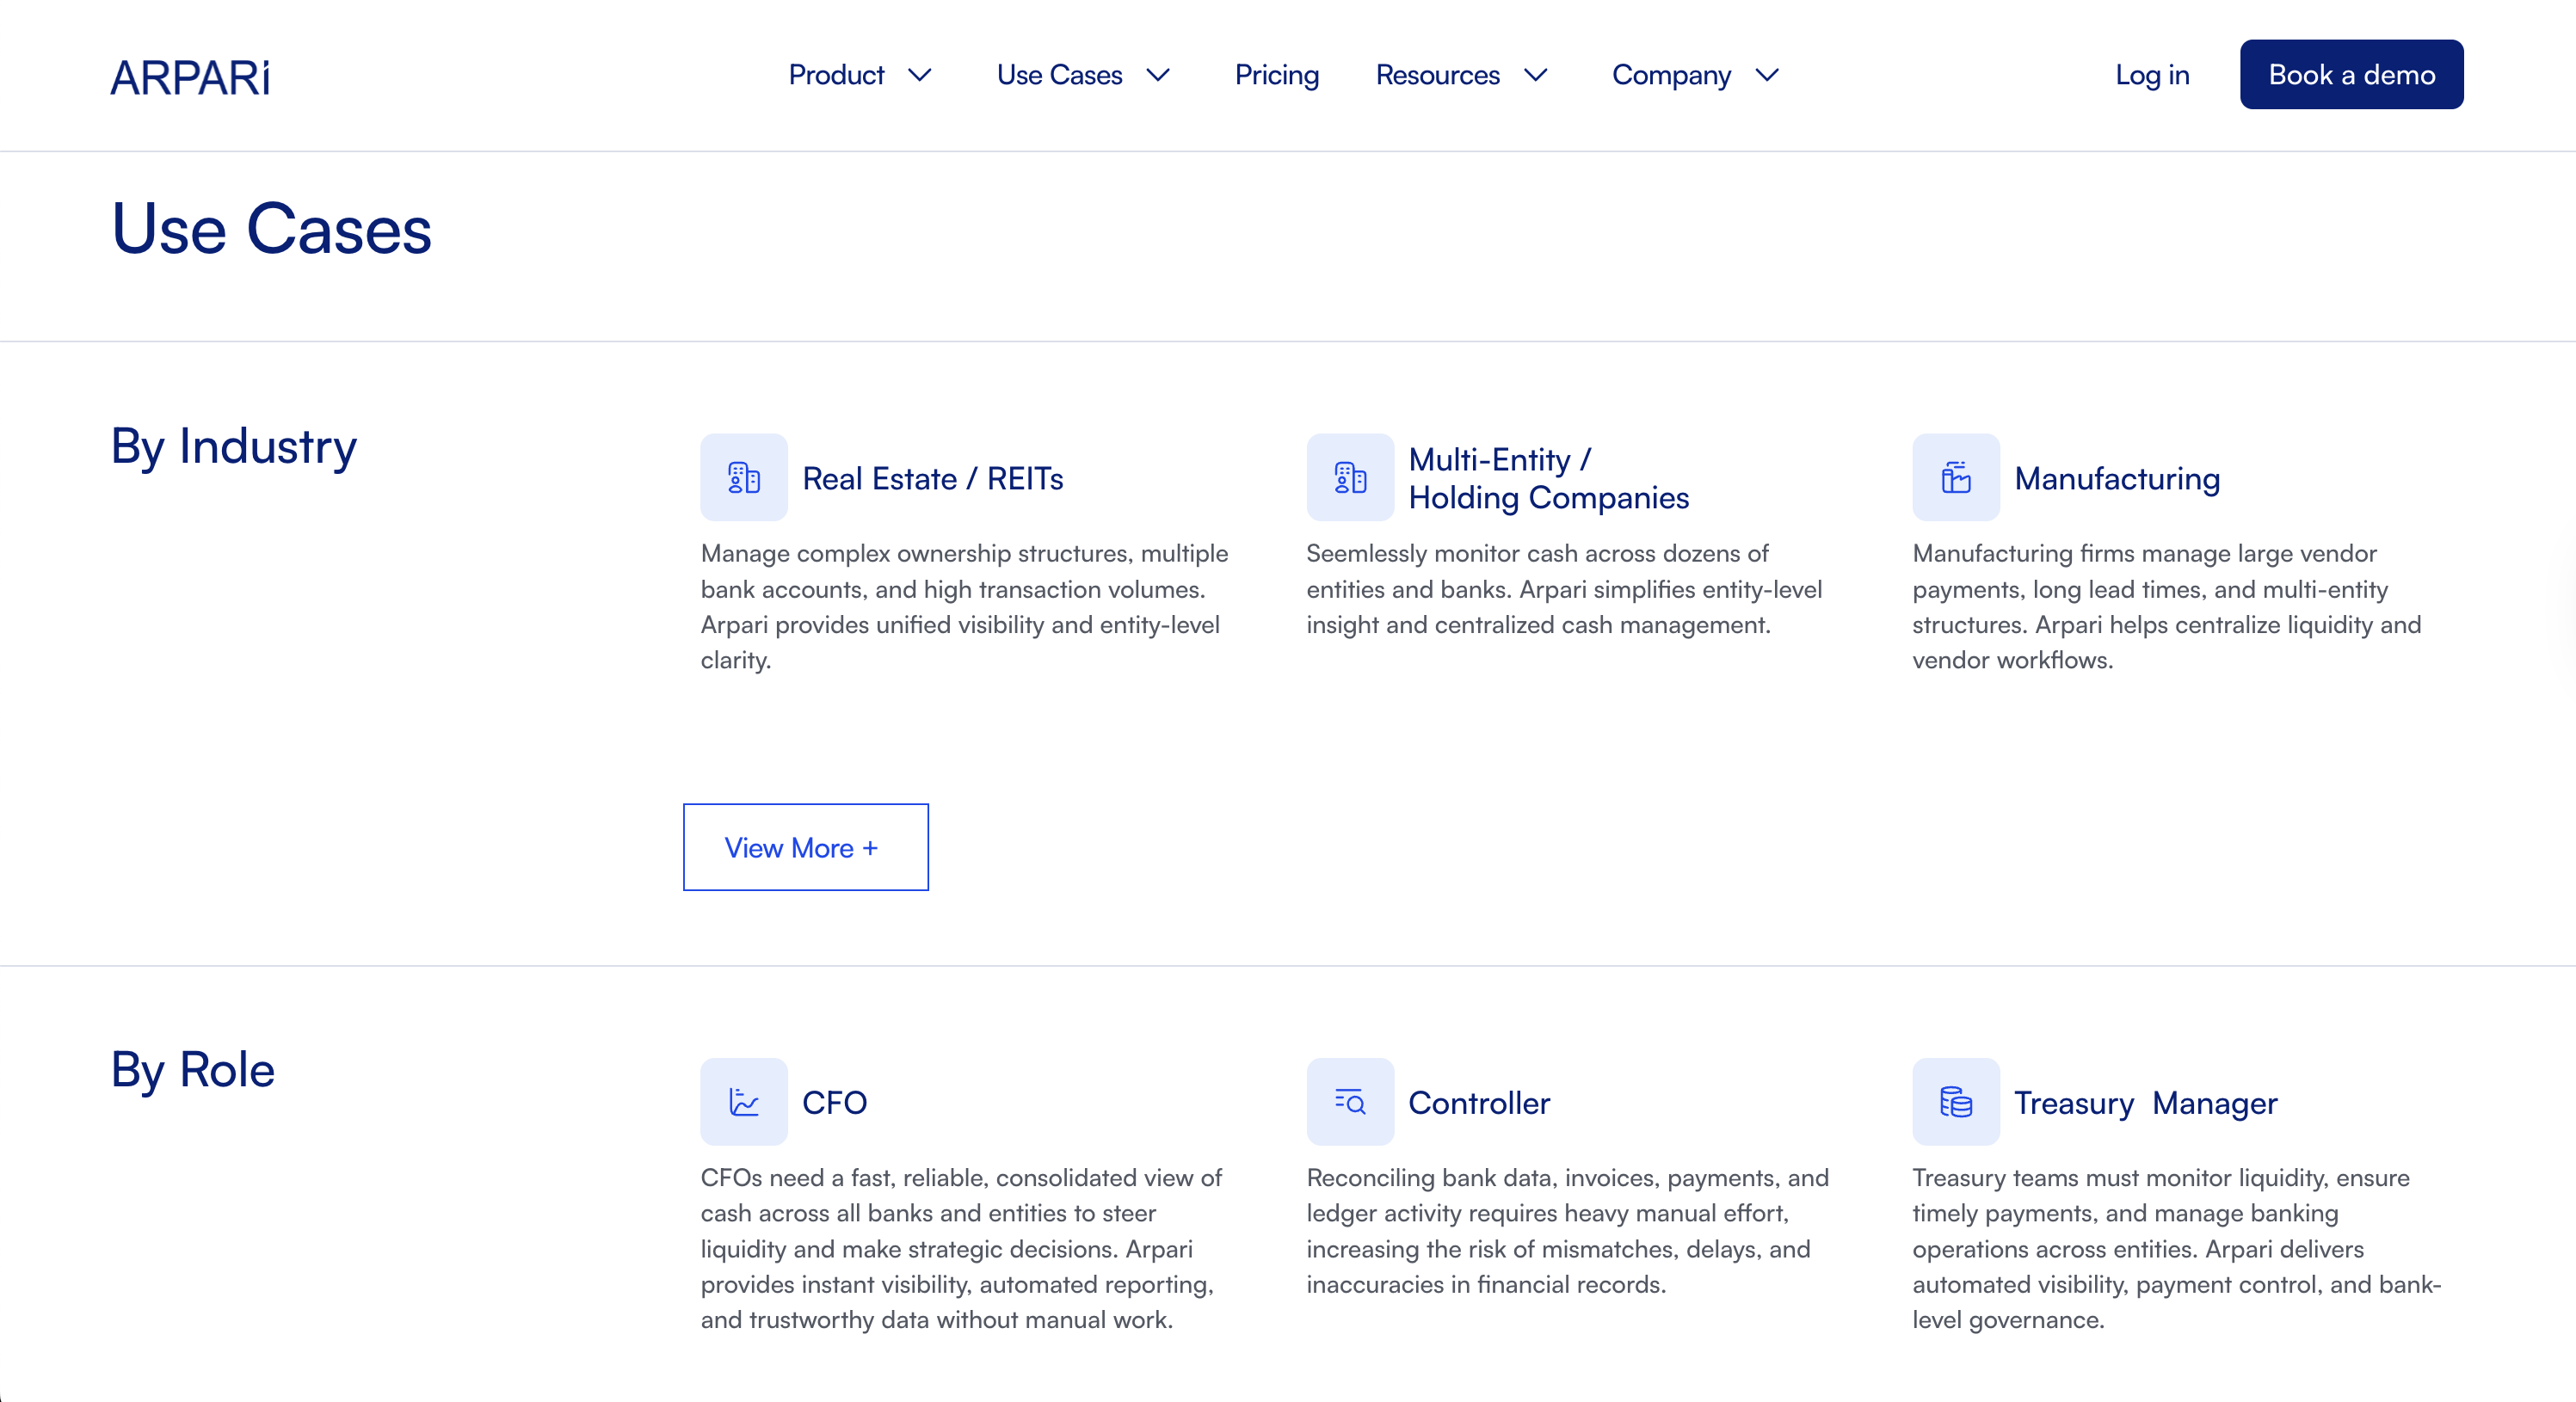Open the Use Cases dropdown chevron
Viewport: 2576px width, 1402px height.
tap(1159, 75)
